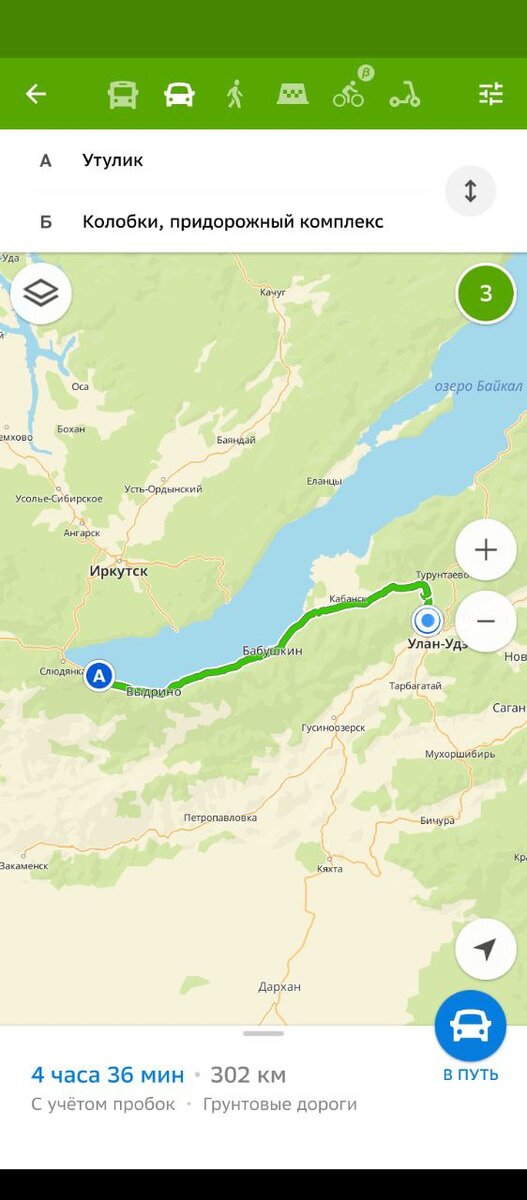Zoom out with the minus button
Image resolution: width=527 pixels, height=1200 pixels.
coord(486,621)
